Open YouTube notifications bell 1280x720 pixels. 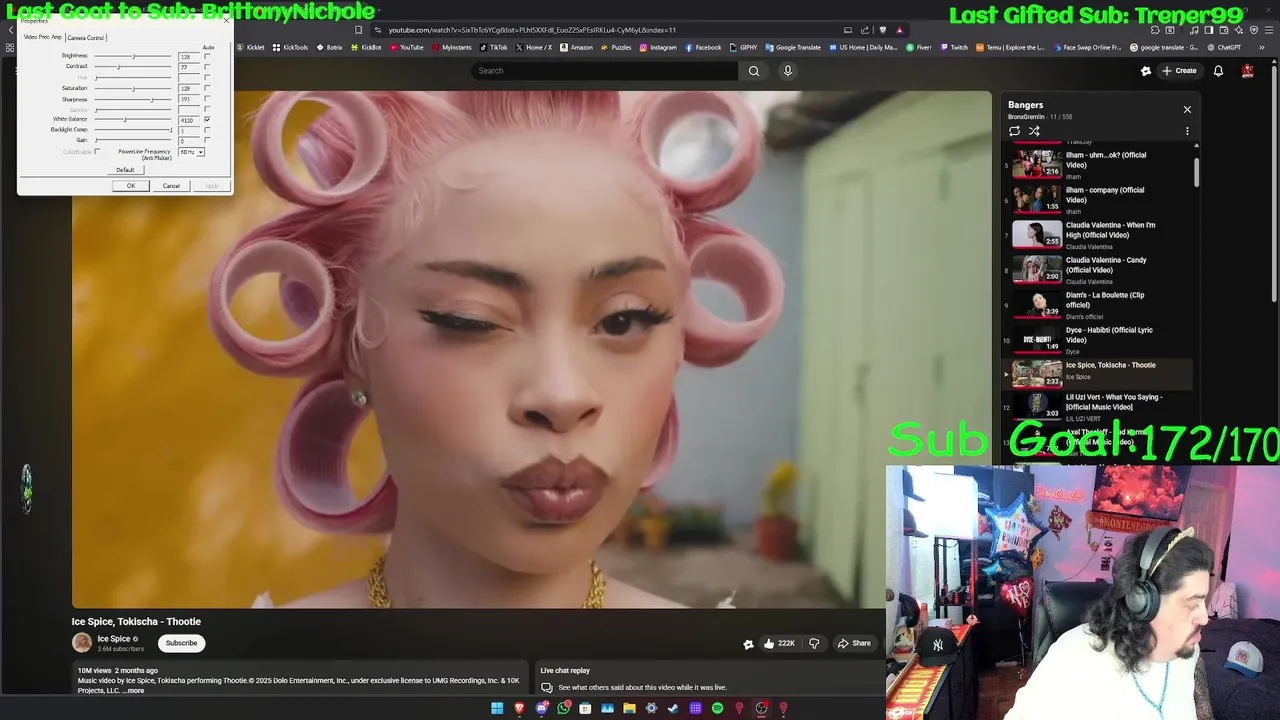1218,71
